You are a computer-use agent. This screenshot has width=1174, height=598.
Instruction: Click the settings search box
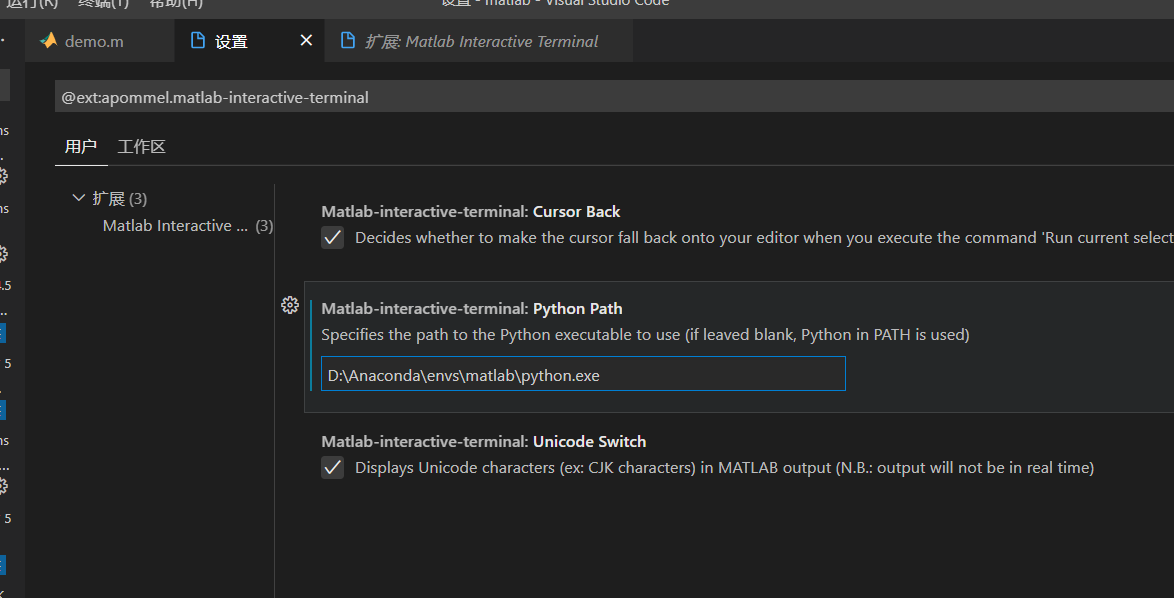(600, 97)
